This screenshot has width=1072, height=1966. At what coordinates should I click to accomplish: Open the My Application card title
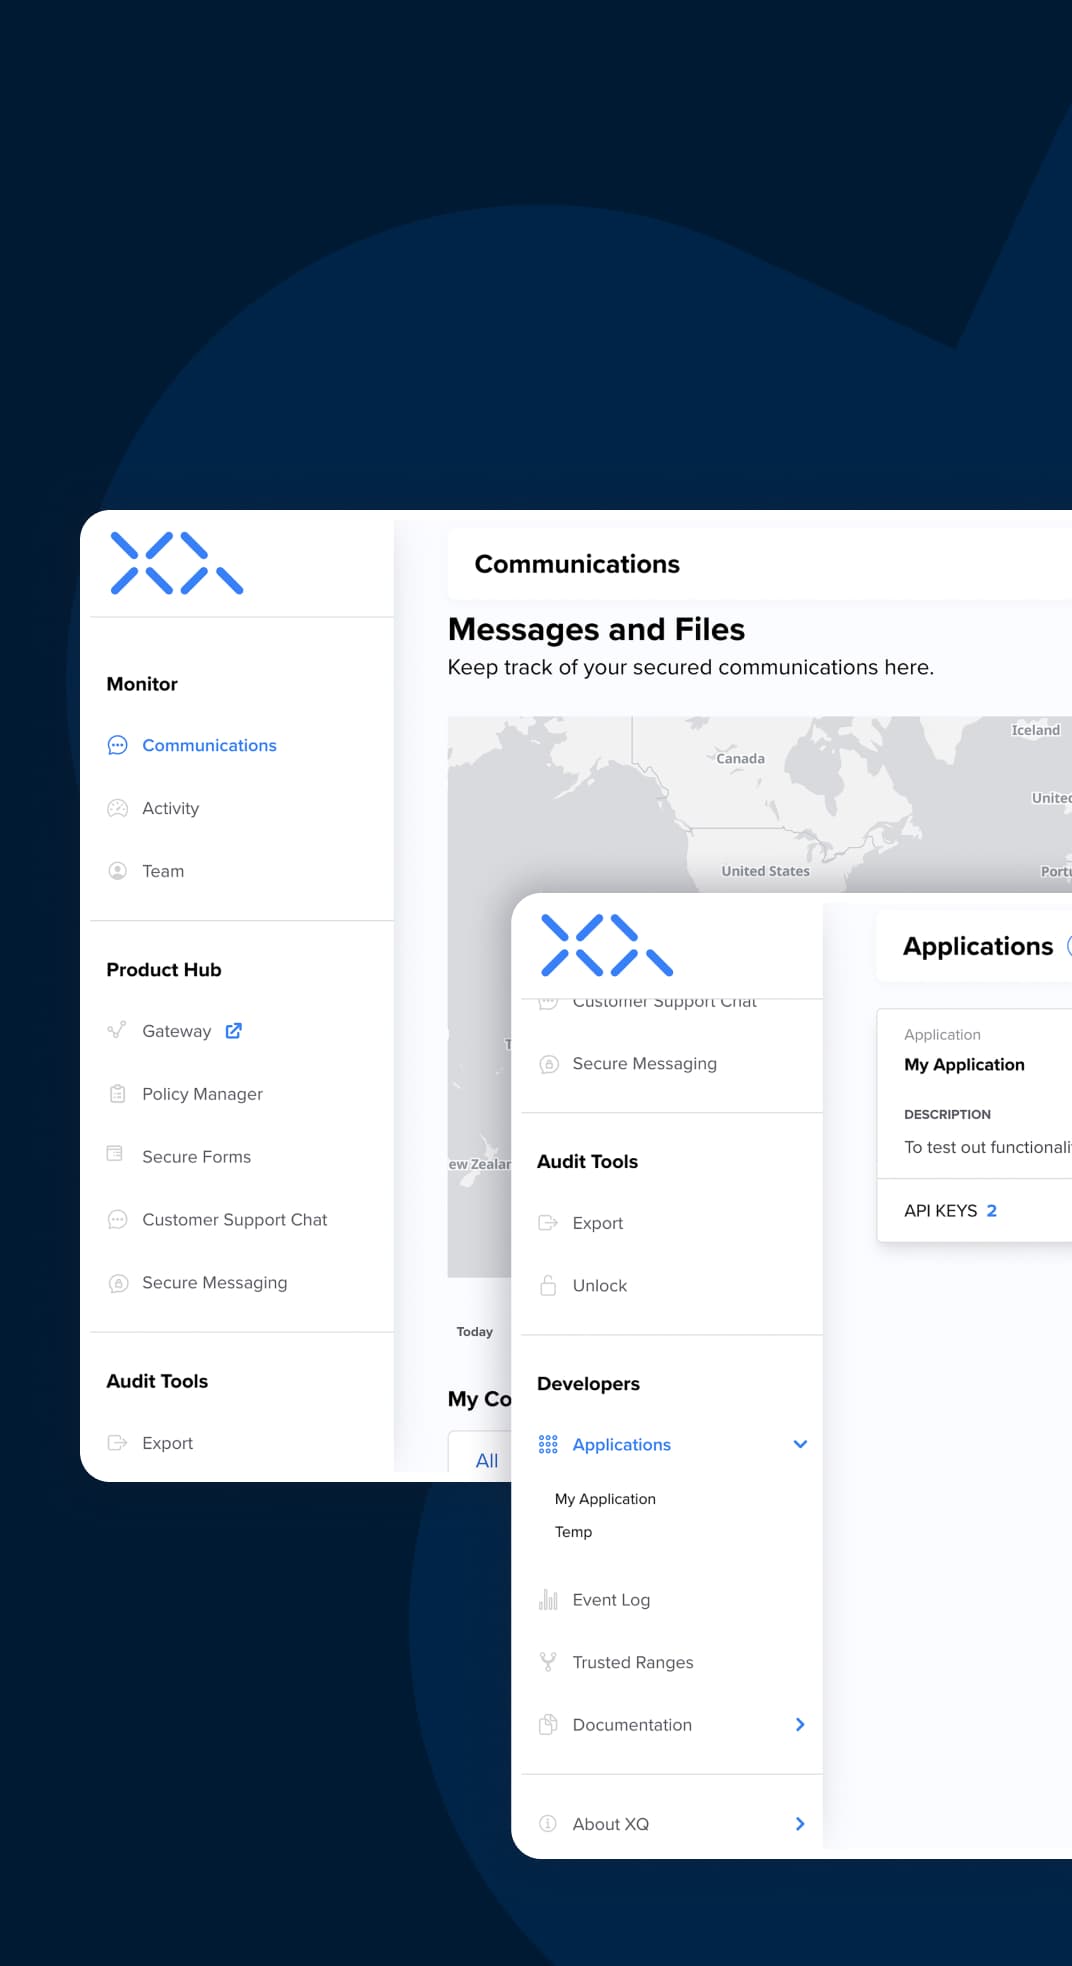point(964,1065)
